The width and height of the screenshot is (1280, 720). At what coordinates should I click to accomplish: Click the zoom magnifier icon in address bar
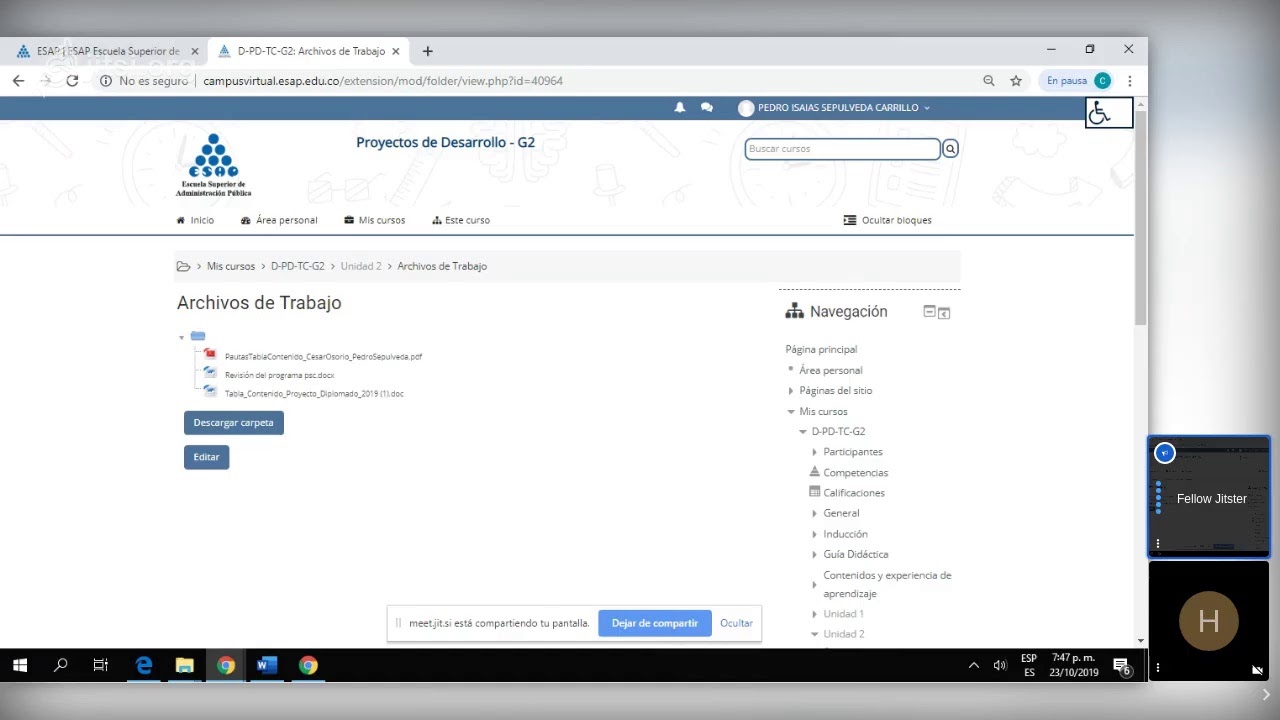coord(989,81)
